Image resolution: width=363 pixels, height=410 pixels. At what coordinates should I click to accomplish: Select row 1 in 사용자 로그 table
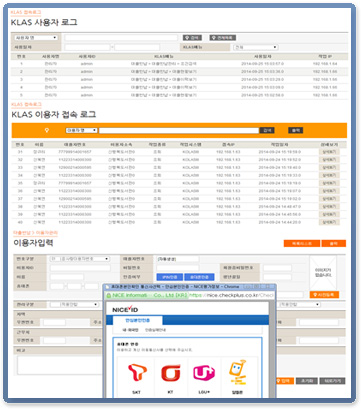tap(179, 64)
